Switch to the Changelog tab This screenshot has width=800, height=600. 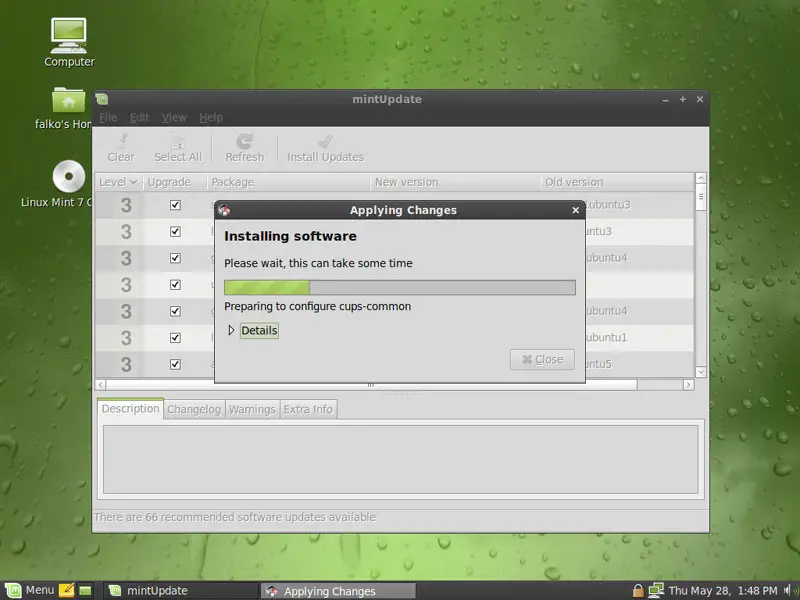point(194,409)
